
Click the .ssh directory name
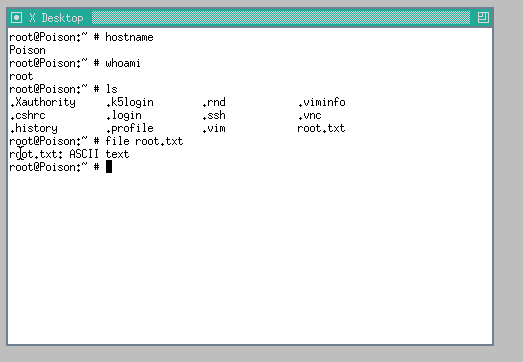[214, 115]
